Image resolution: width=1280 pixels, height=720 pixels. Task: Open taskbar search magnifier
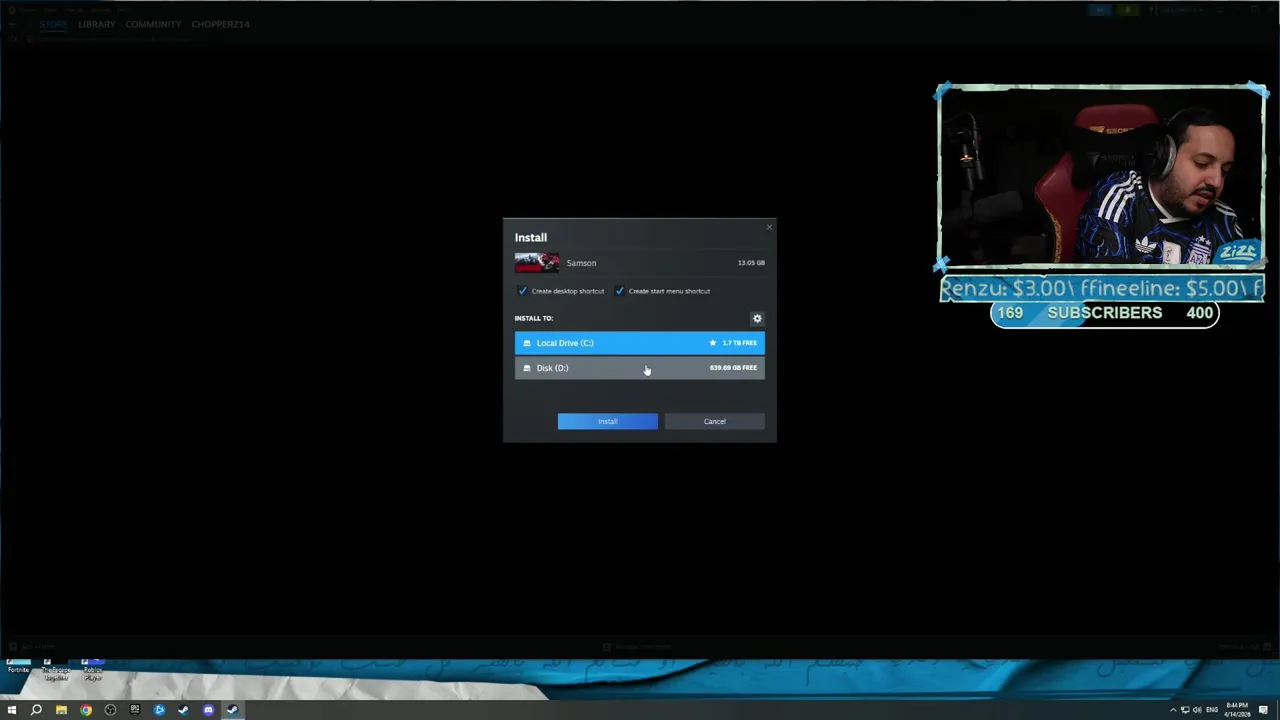(36, 710)
